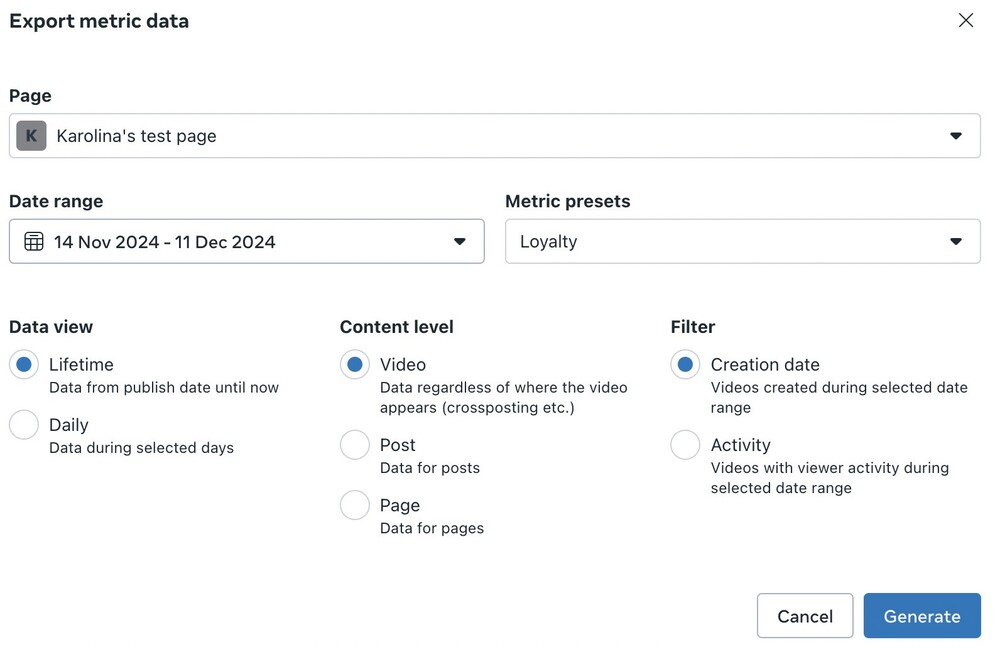Click the Generate button
Image resolution: width=1000 pixels, height=647 pixels.
[922, 616]
